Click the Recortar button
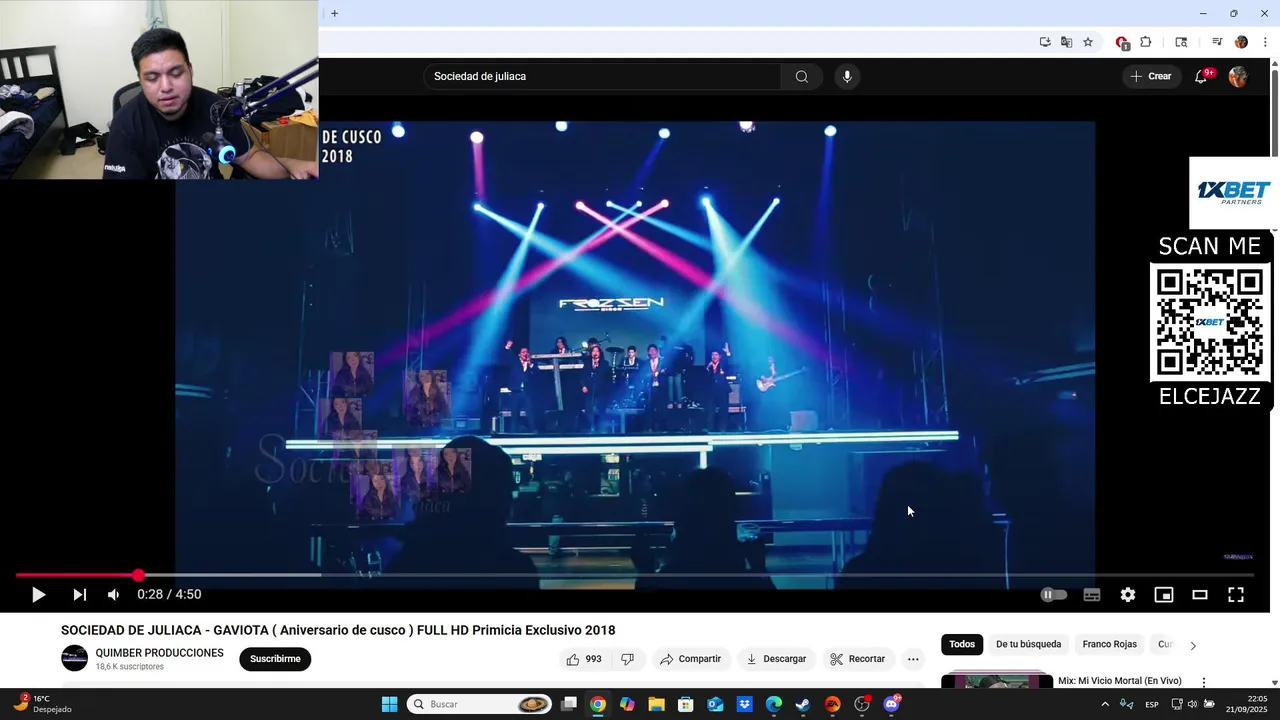Image resolution: width=1280 pixels, height=720 pixels. point(858,659)
